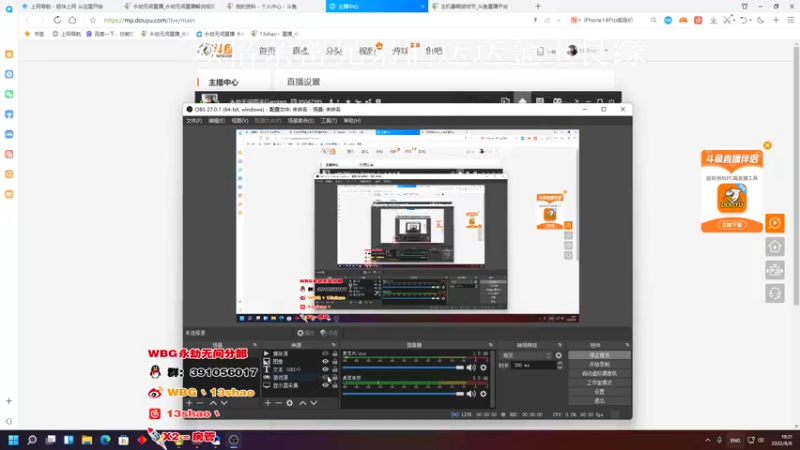Open OBS Studio taskbar icon
The width and height of the screenshot is (800, 450).
(x=234, y=440)
